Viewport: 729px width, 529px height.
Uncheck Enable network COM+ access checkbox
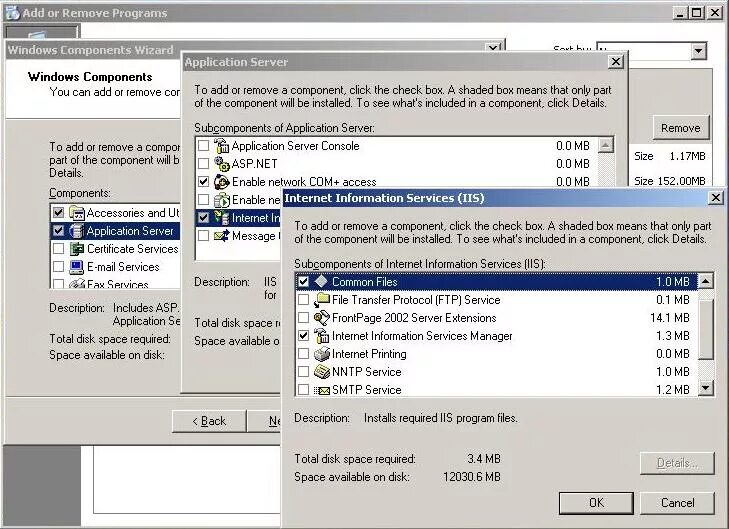203,182
